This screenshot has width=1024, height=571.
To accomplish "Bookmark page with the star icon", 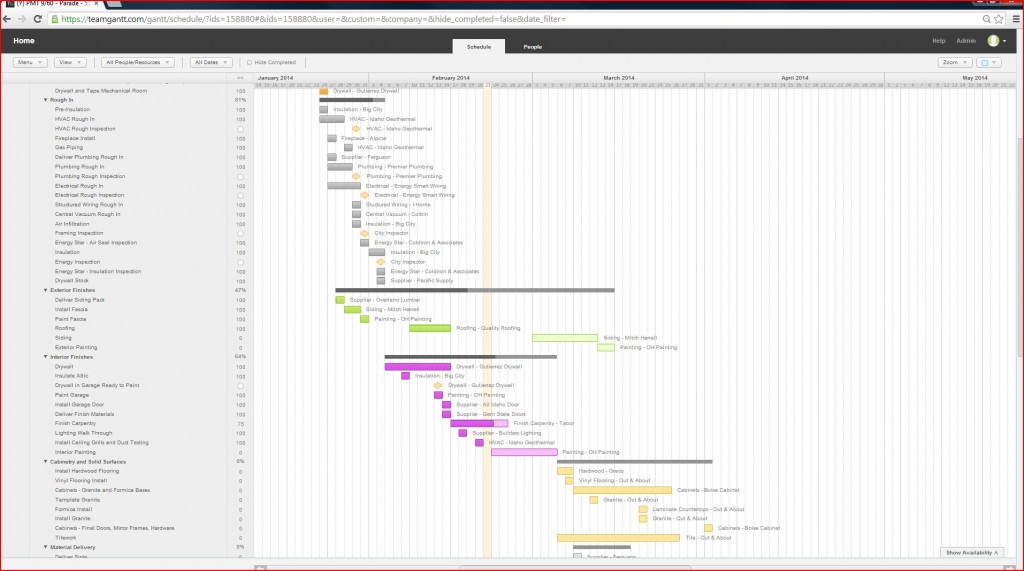I will (999, 19).
